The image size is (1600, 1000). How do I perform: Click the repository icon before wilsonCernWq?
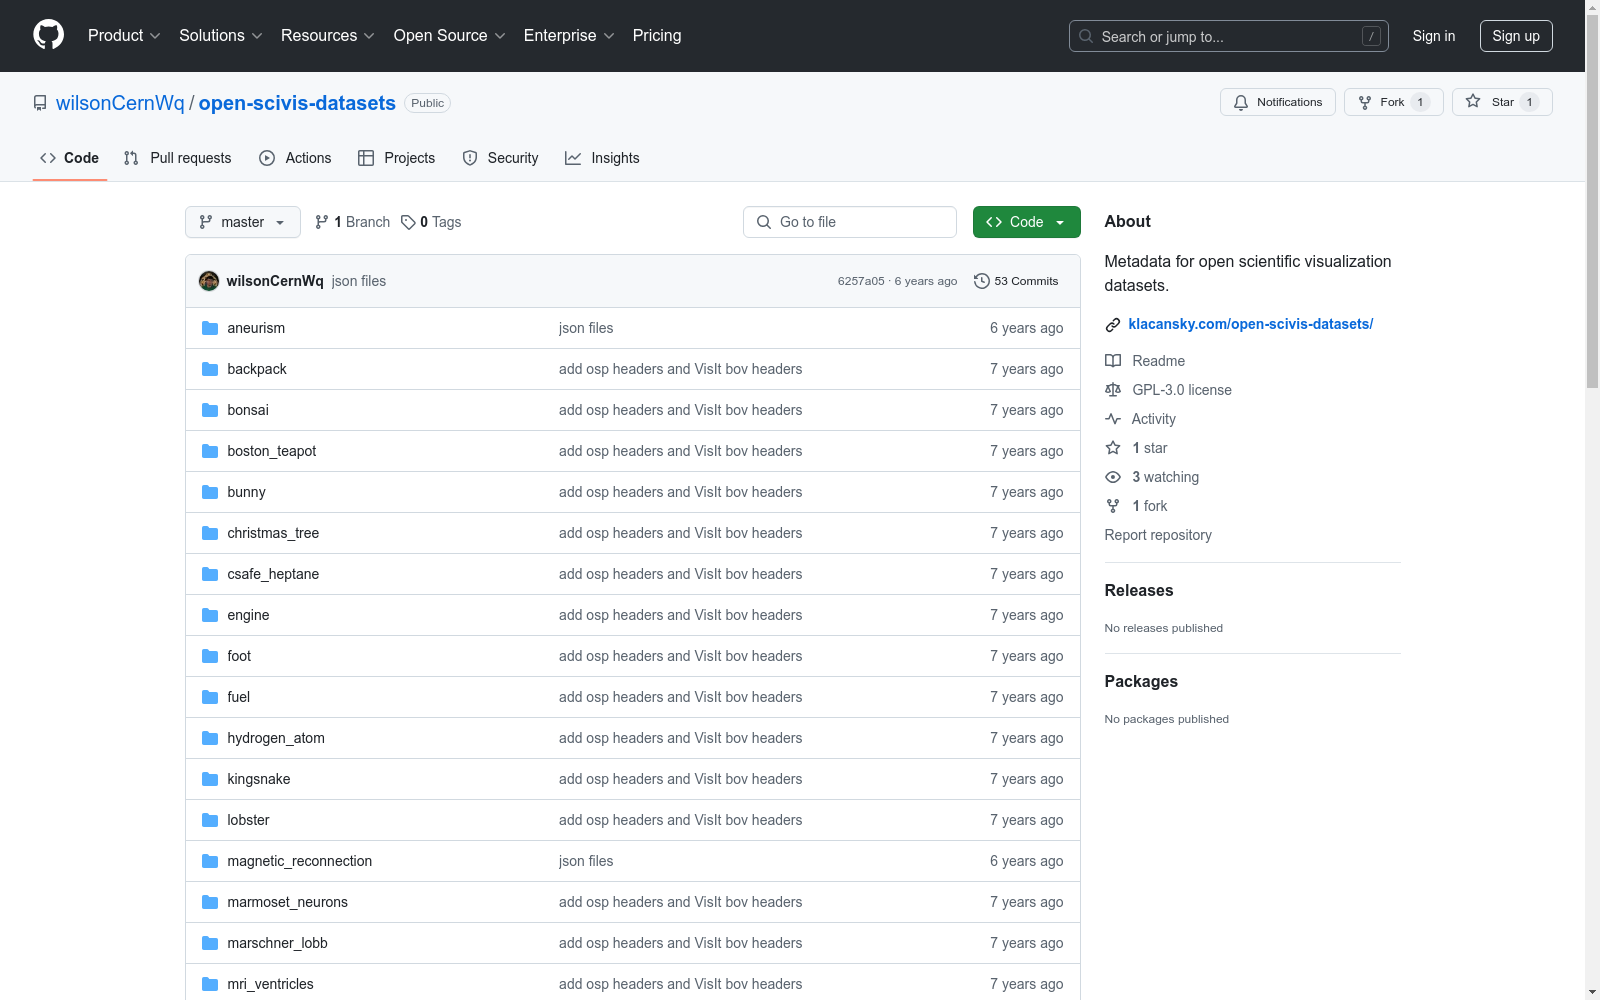click(x=40, y=103)
